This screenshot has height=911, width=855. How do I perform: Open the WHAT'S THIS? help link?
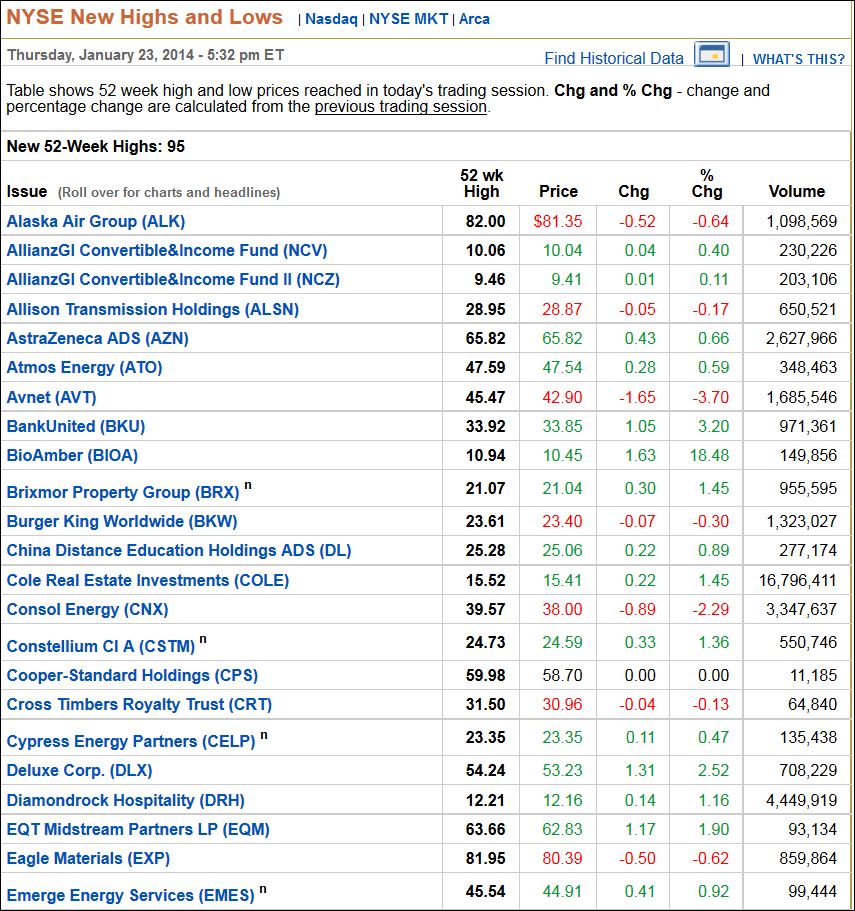tap(799, 59)
